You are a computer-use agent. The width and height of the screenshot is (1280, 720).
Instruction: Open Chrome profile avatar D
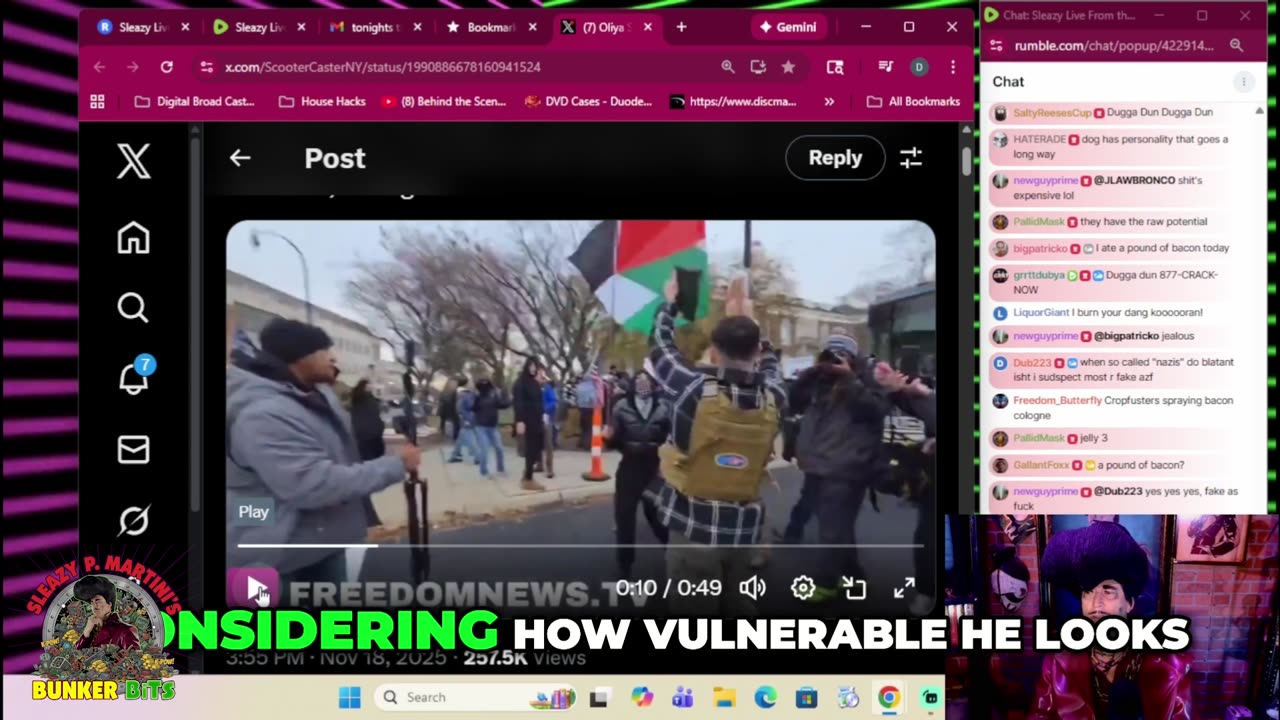click(919, 67)
